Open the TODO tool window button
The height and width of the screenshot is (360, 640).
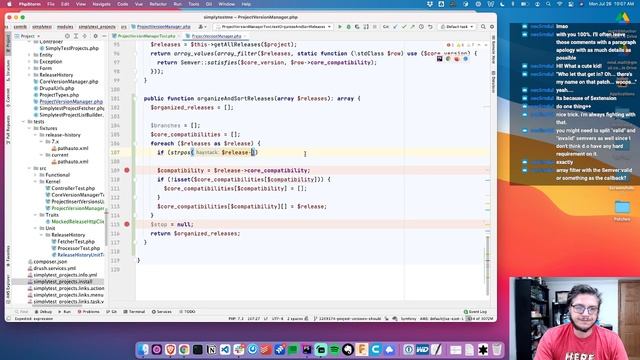(187, 312)
